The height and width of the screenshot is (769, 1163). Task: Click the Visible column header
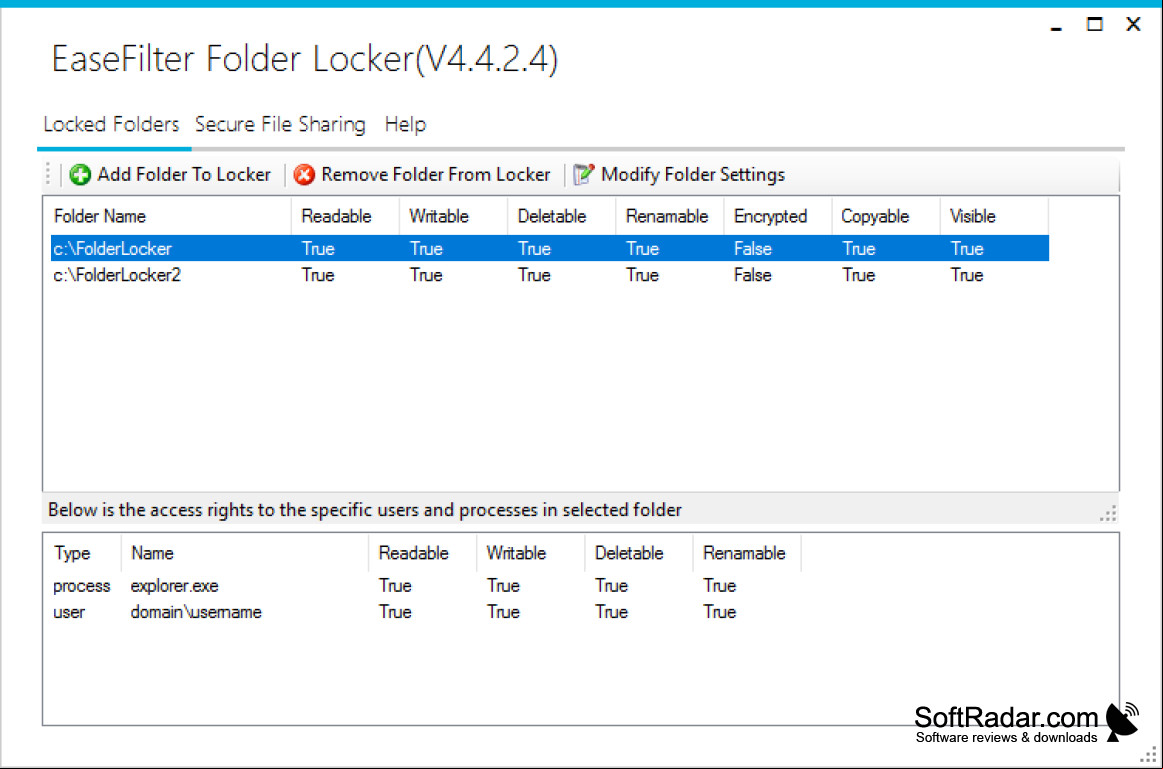995,216
